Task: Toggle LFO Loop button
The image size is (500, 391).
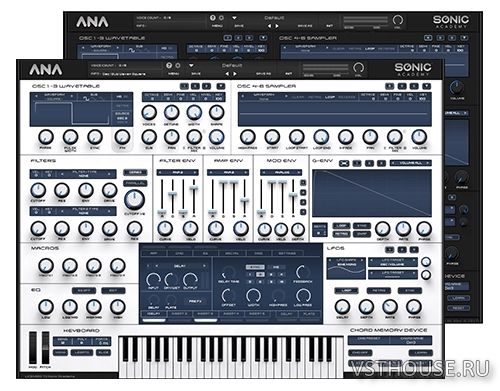Action: click(346, 291)
